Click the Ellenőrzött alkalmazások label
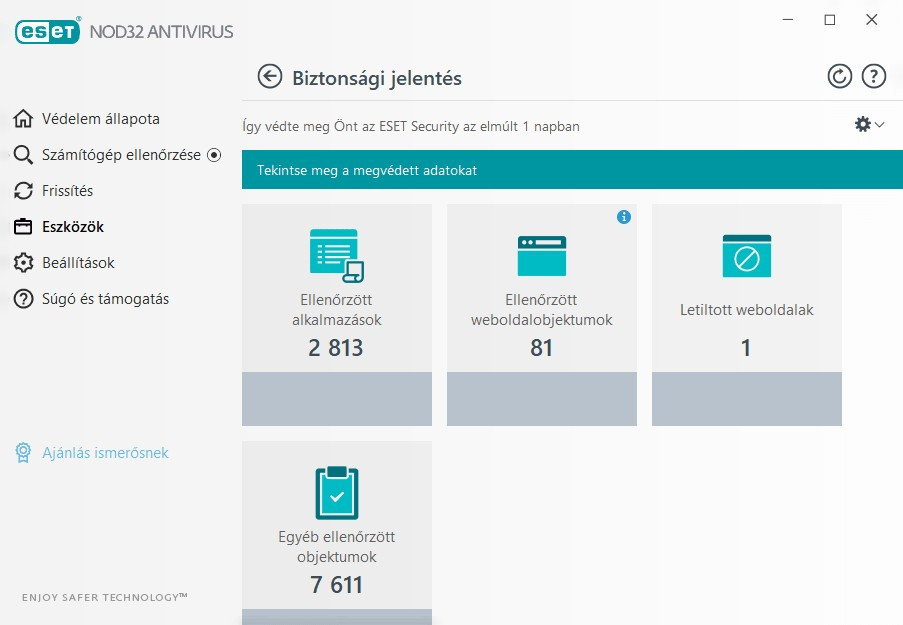 tap(336, 310)
